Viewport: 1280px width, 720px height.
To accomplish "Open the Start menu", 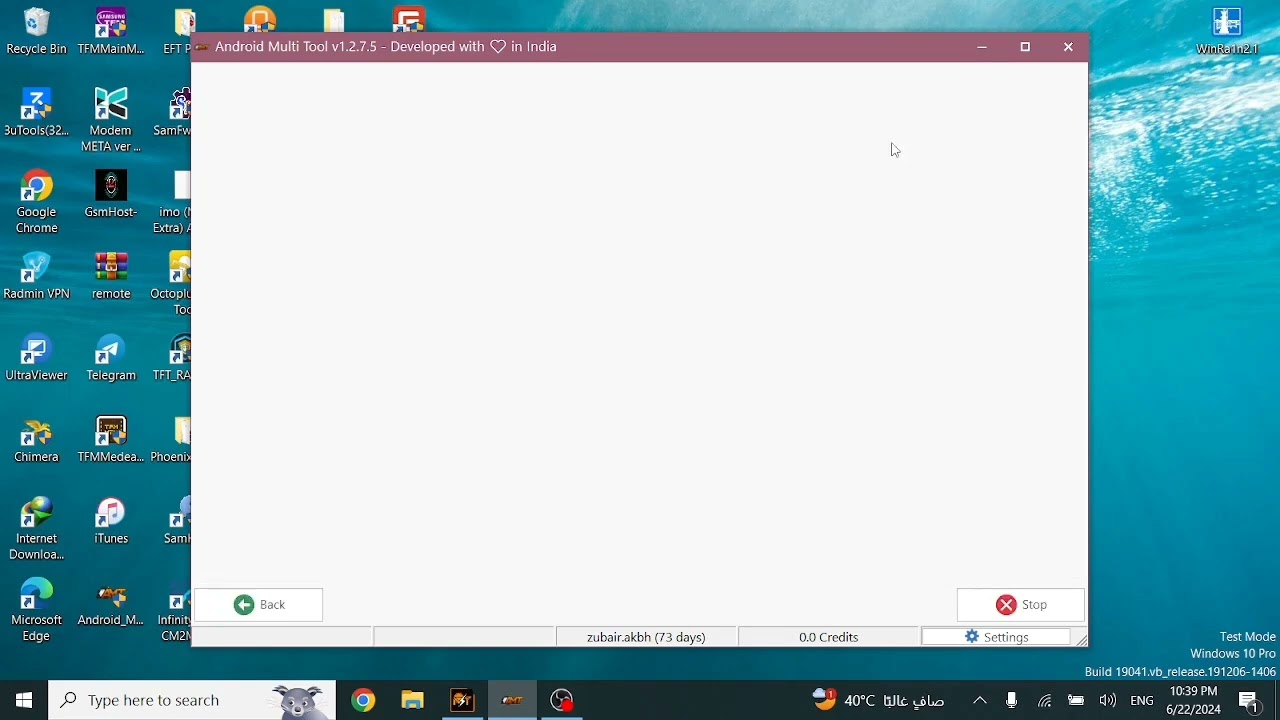I will [x=23, y=700].
